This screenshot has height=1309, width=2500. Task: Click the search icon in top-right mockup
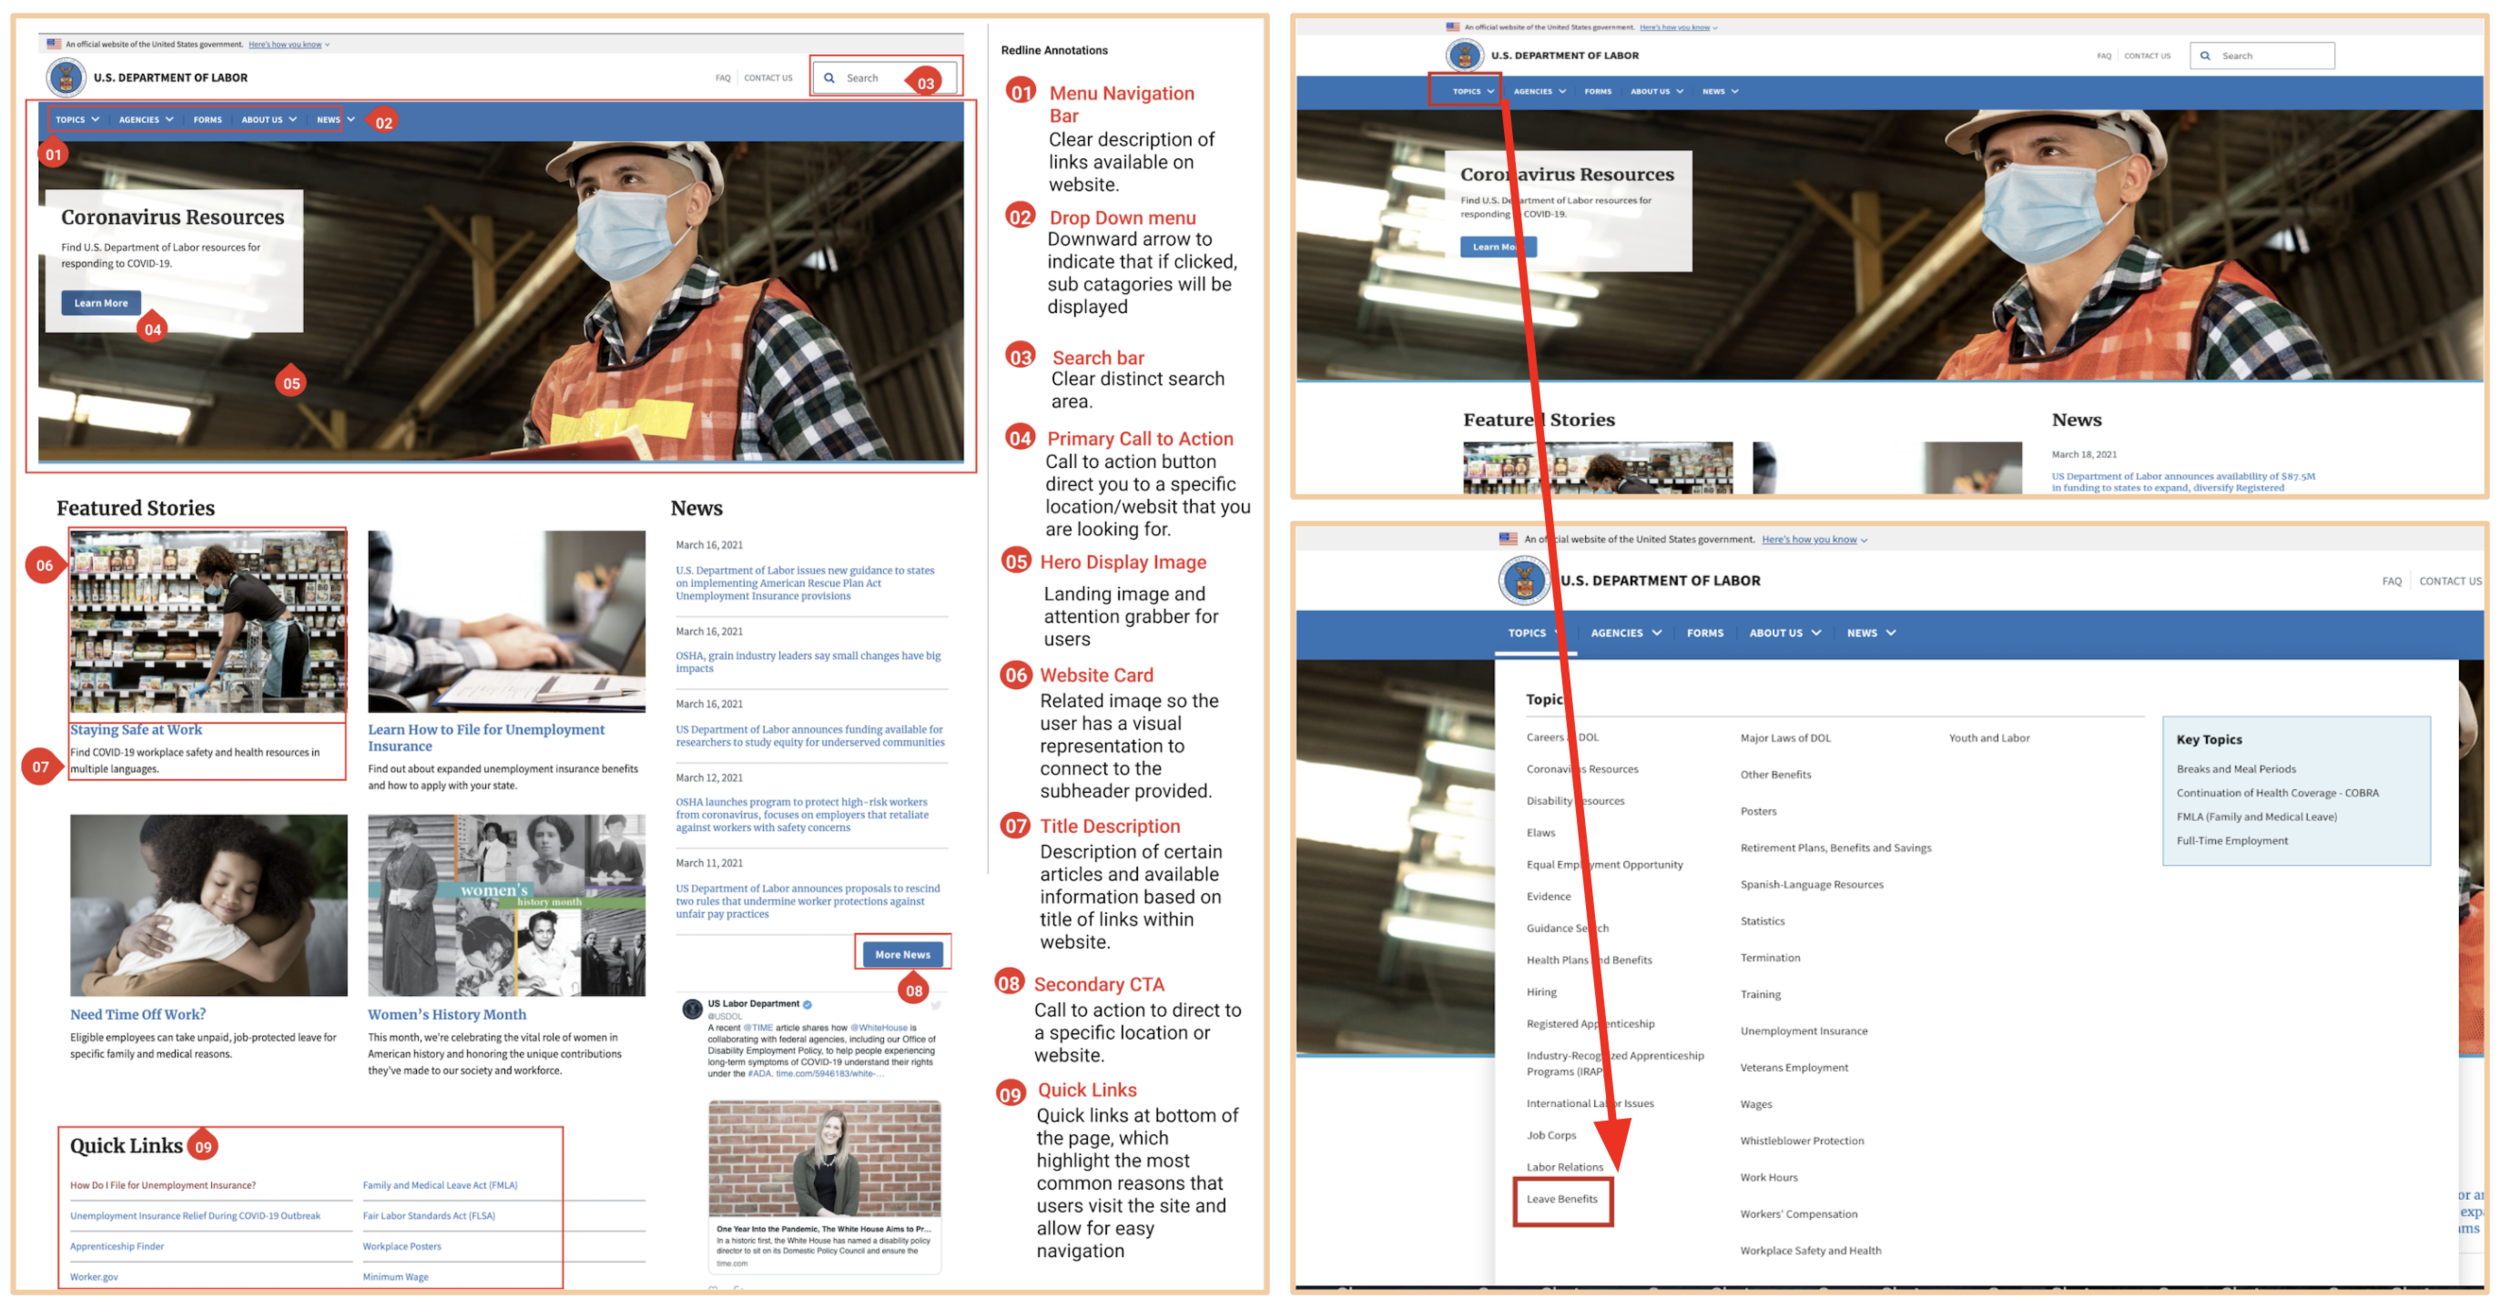[2205, 56]
